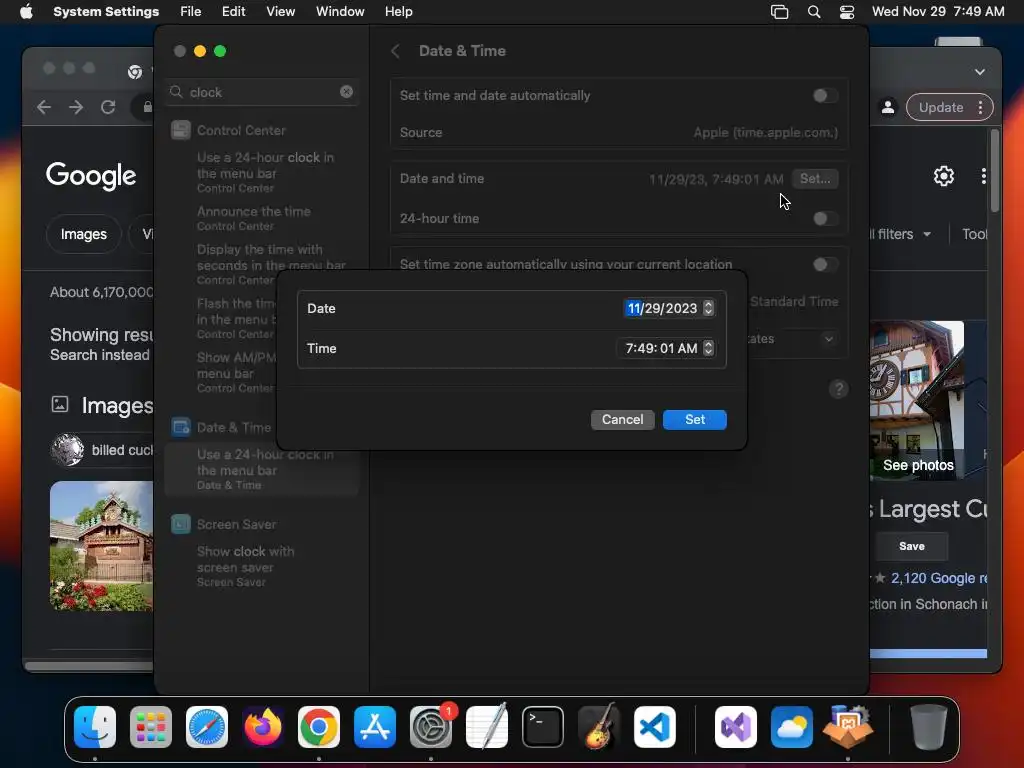Viewport: 1024px width, 768px height.
Task: Open Trash in the dock
Action: coord(929,727)
